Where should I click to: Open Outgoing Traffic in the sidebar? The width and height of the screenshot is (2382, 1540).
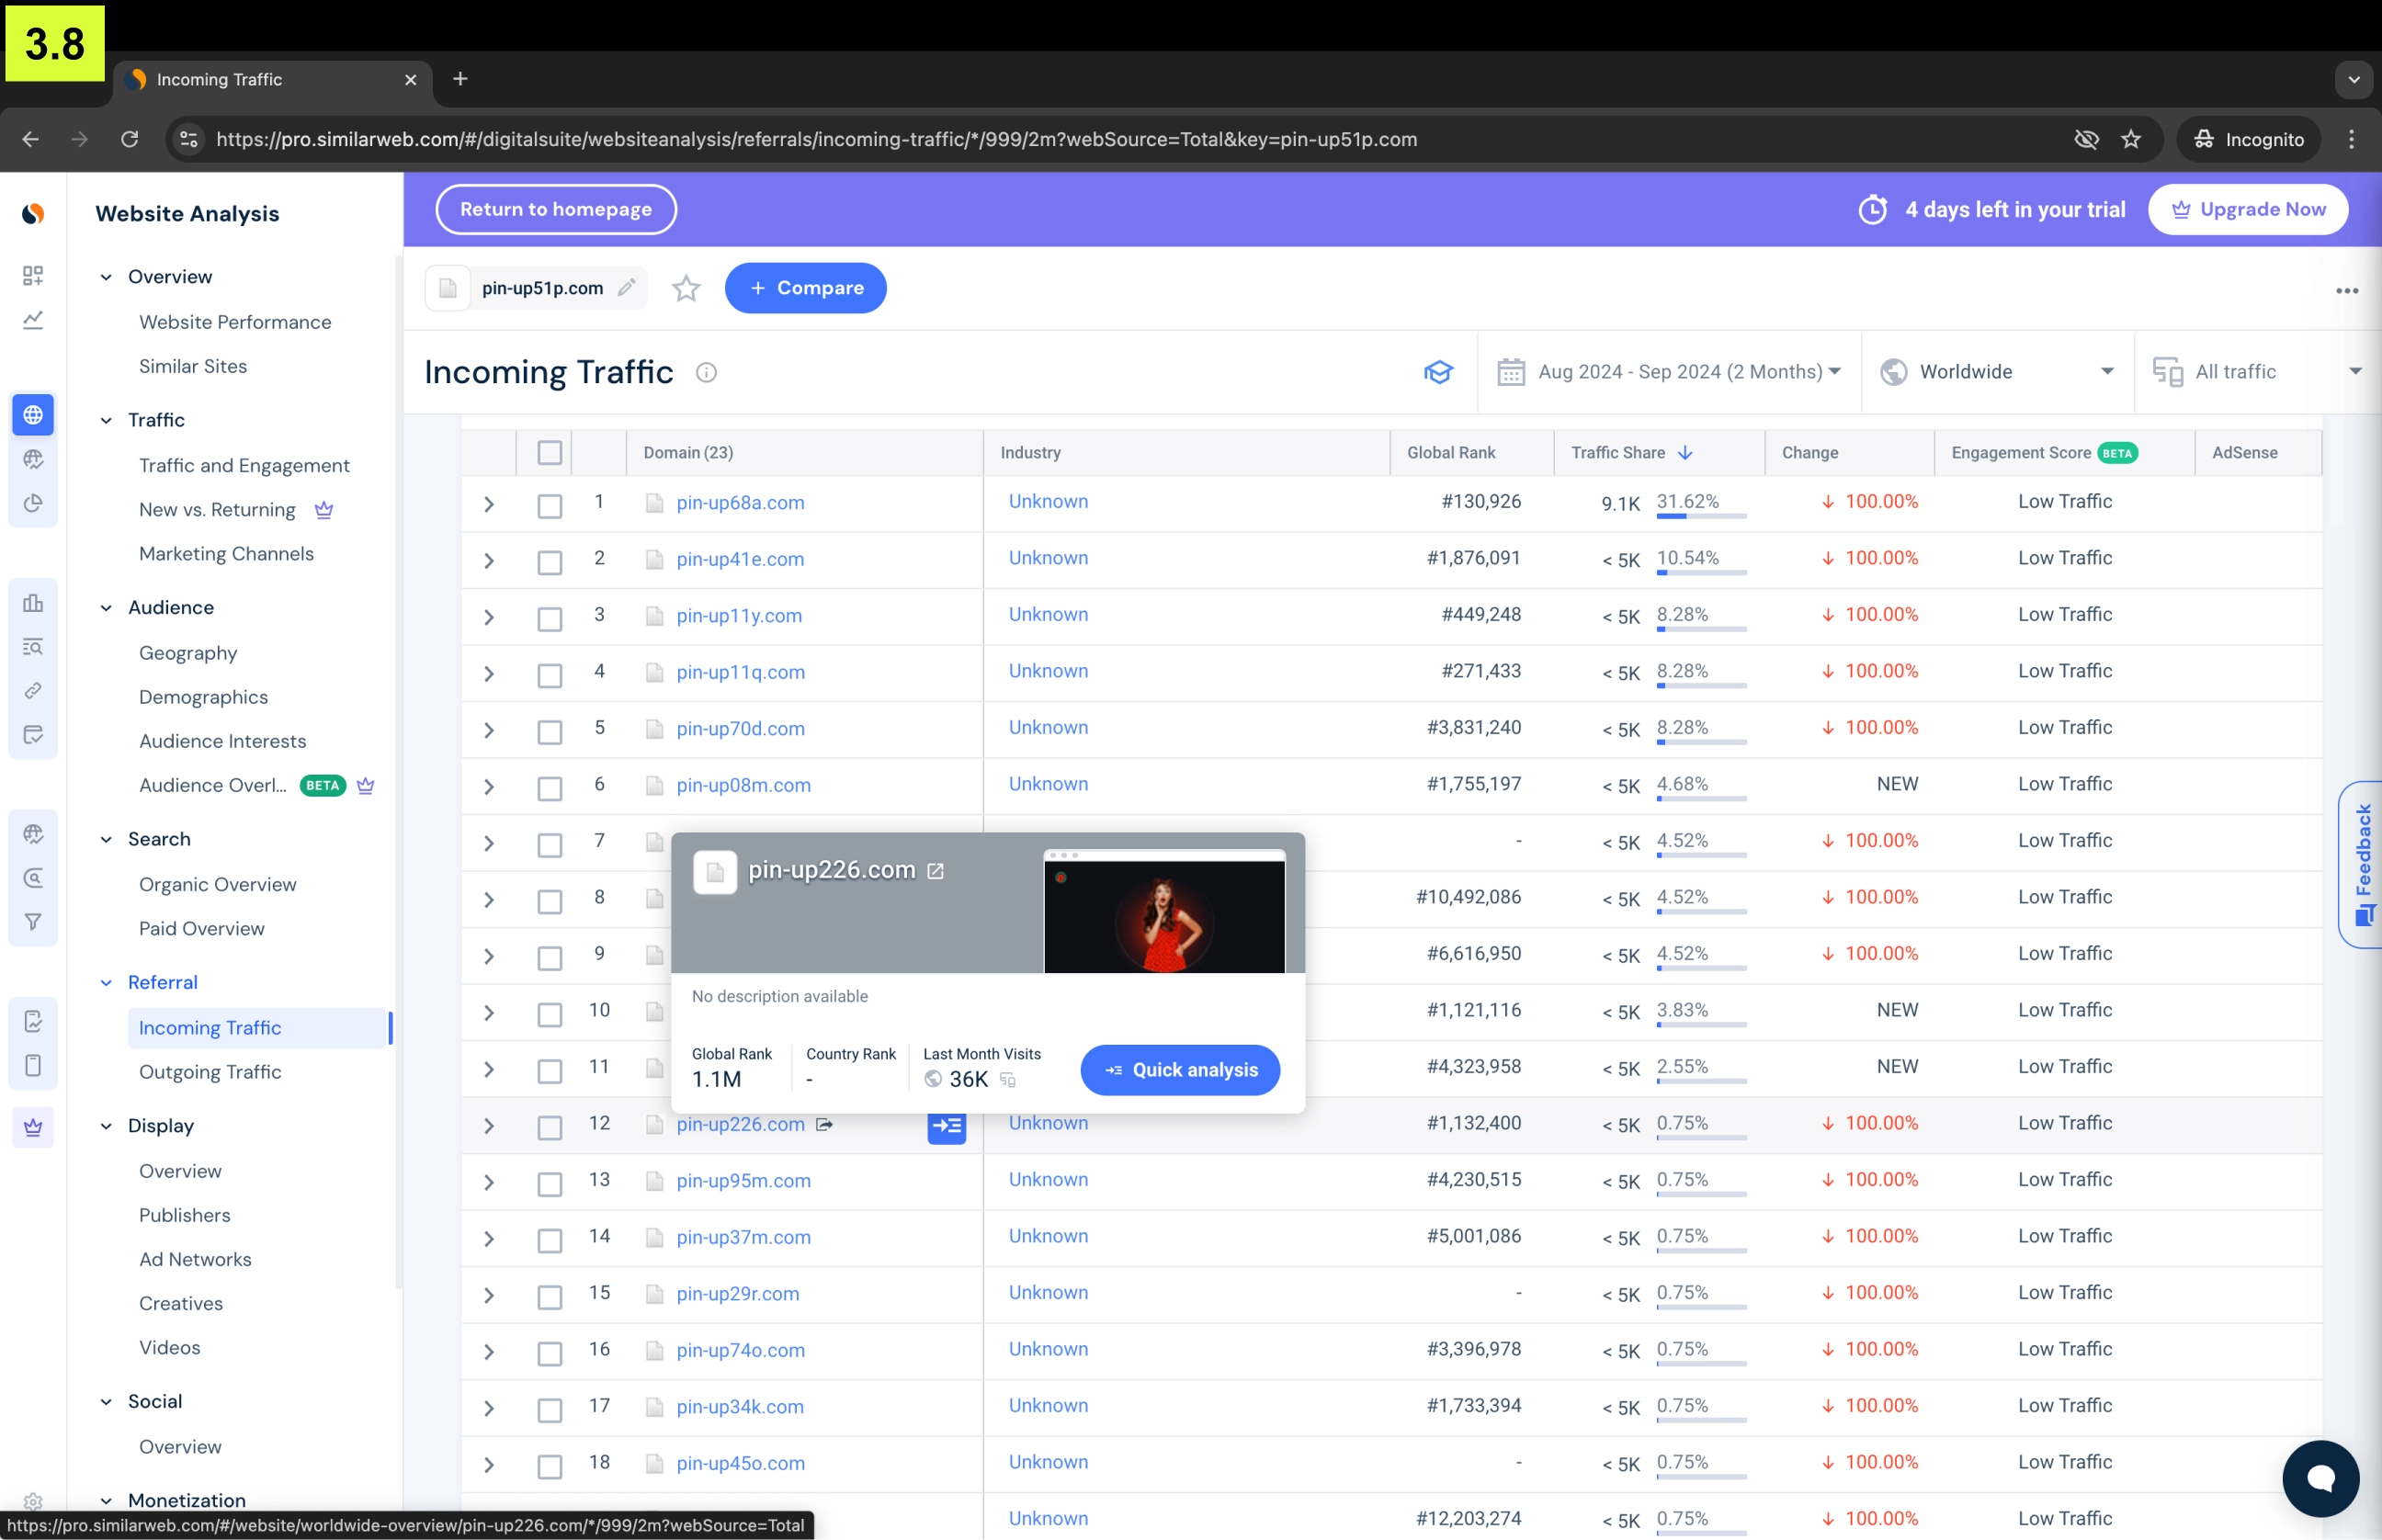[210, 1072]
